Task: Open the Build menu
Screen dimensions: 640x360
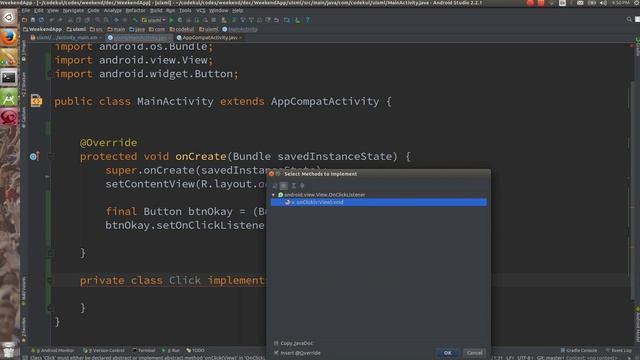Action: [156, 10]
